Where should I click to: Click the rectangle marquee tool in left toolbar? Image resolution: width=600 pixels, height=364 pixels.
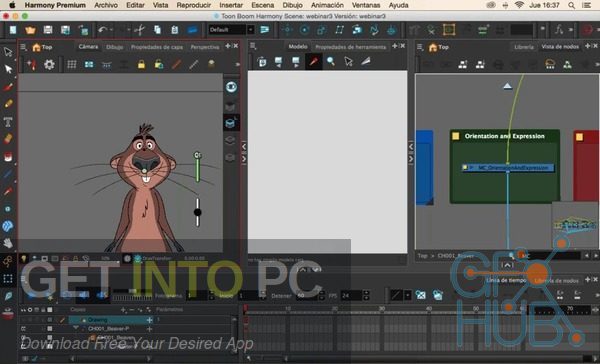[x=8, y=278]
